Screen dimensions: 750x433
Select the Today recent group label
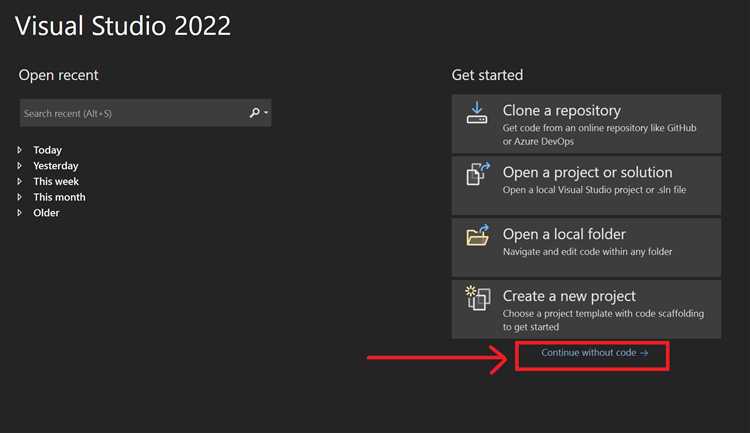[47, 150]
